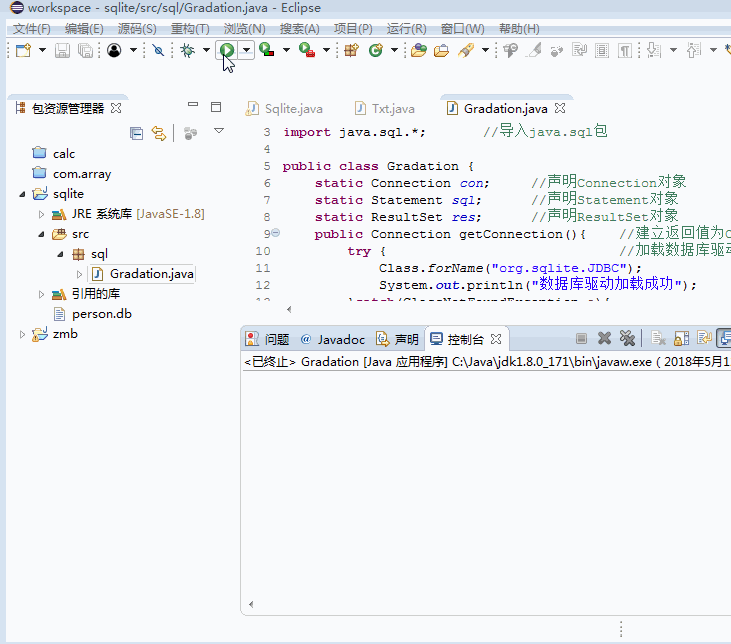Click the Coverage run icon

click(267, 50)
